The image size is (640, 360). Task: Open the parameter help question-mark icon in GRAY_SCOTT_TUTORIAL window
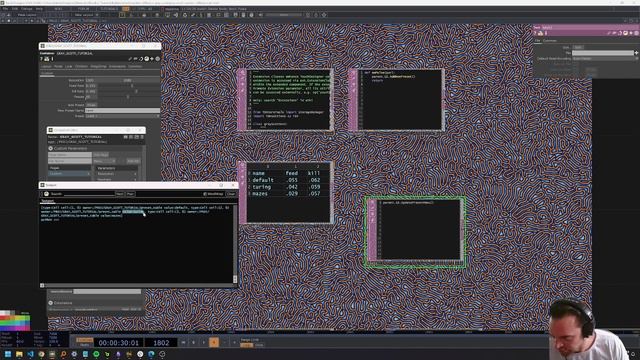pyautogui.click(x=41, y=59)
